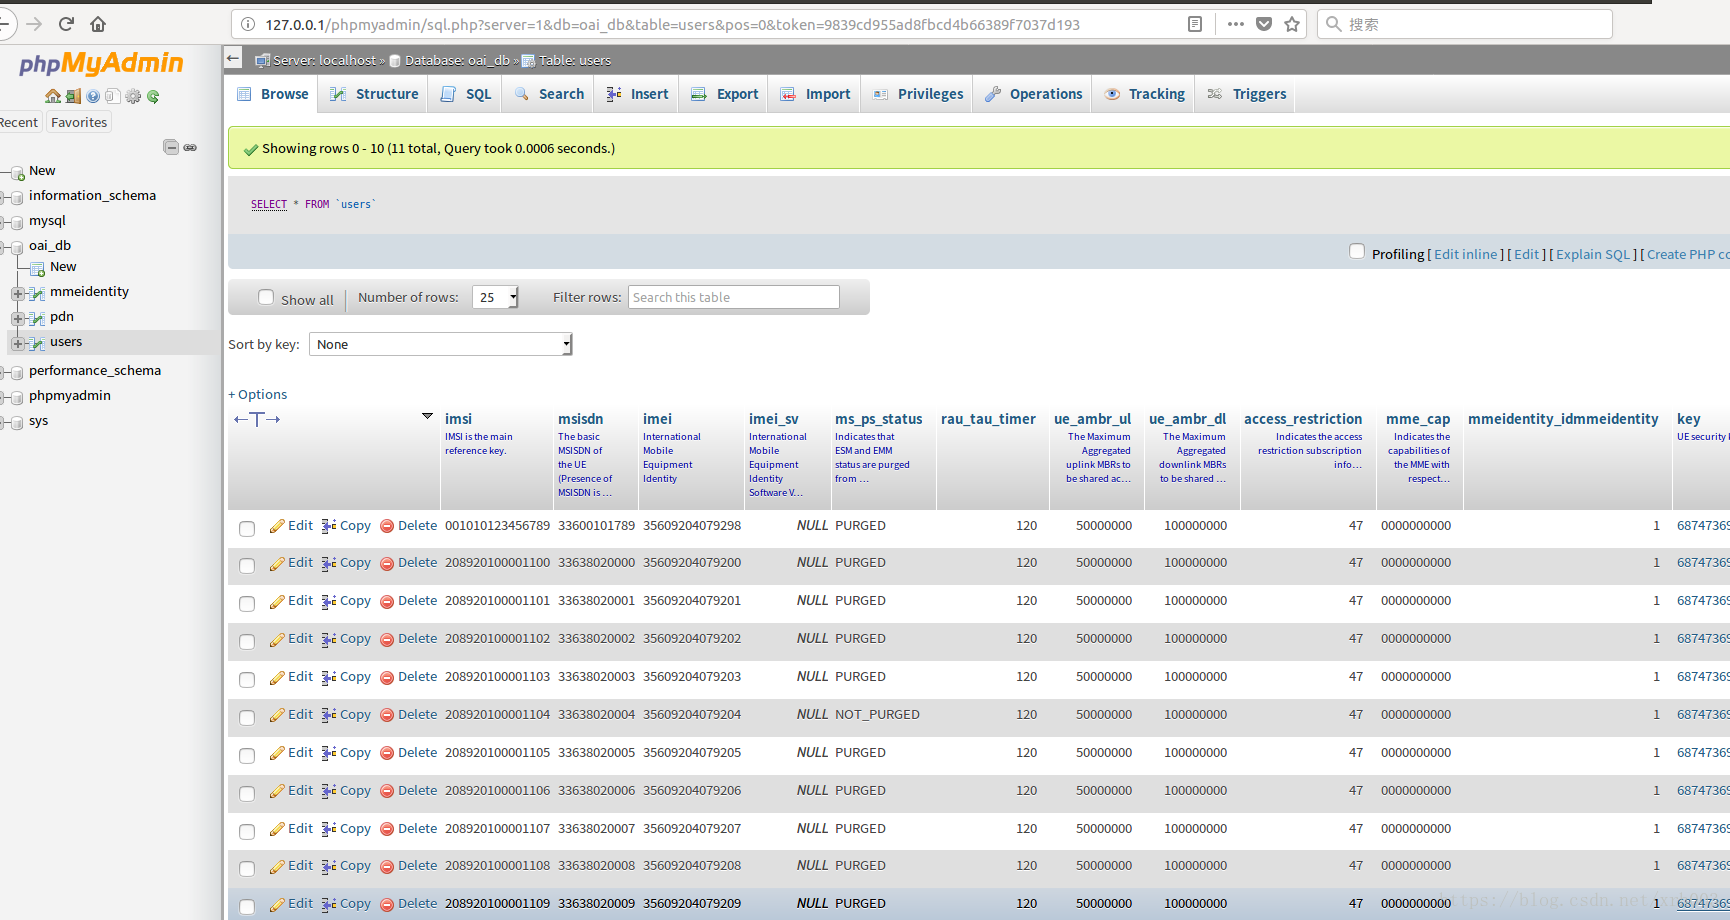The height and width of the screenshot is (920, 1730).
Task: Sort by msisdn column header
Action: coord(580,419)
